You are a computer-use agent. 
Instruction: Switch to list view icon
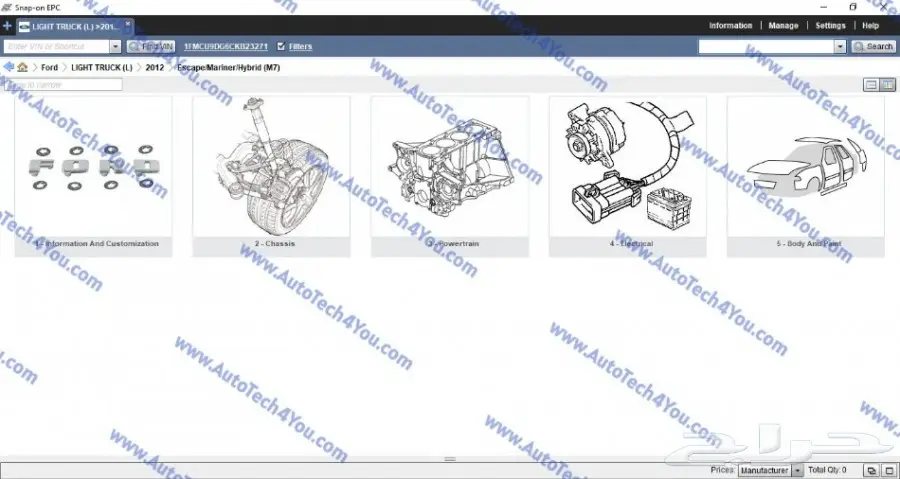coord(871,85)
